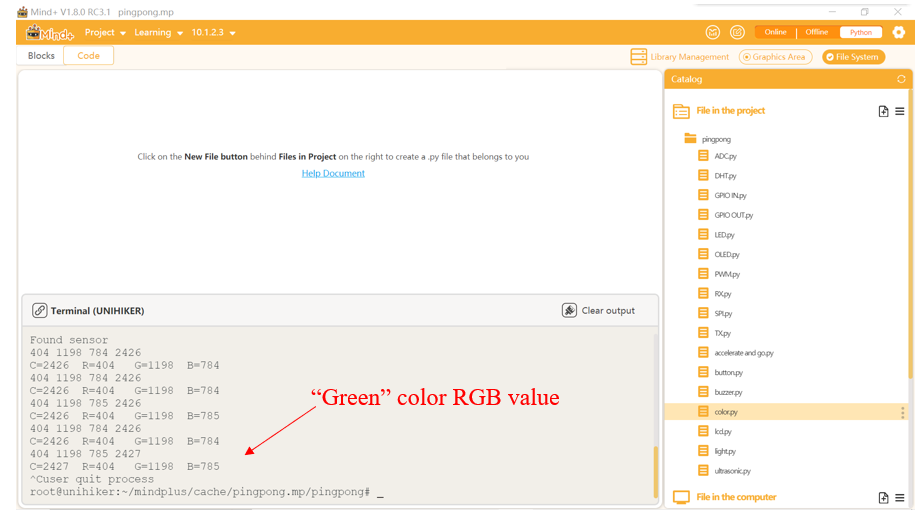Refresh the Catalog panel
The height and width of the screenshot is (514, 924).
pos(901,79)
